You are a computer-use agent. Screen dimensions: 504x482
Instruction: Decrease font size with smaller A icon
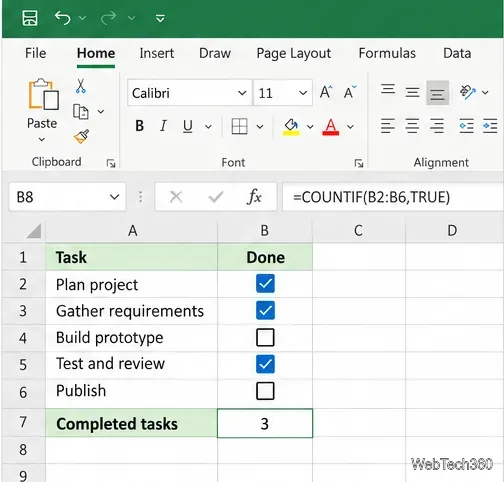[350, 92]
